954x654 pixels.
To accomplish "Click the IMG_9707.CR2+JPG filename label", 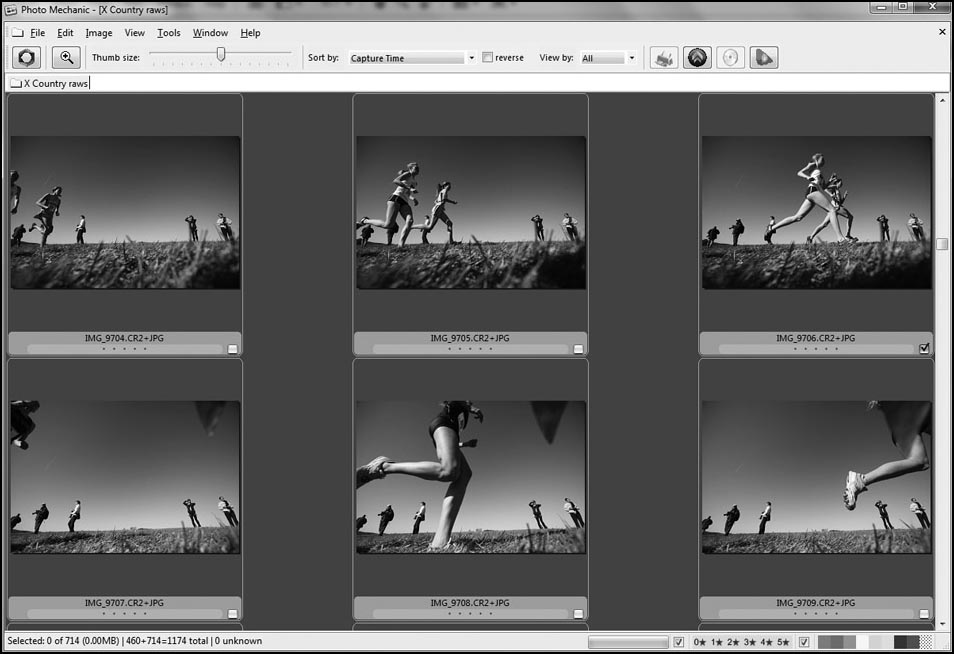I will (x=124, y=602).
